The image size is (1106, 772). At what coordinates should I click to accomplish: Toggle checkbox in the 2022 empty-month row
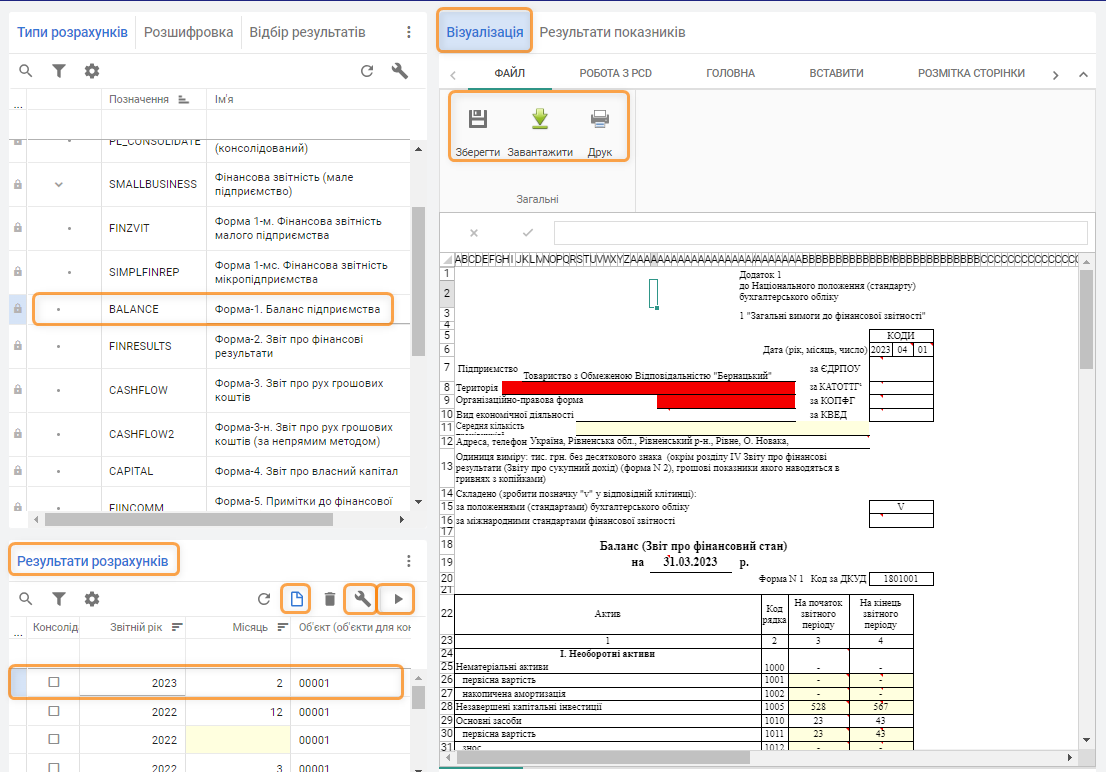(54, 740)
